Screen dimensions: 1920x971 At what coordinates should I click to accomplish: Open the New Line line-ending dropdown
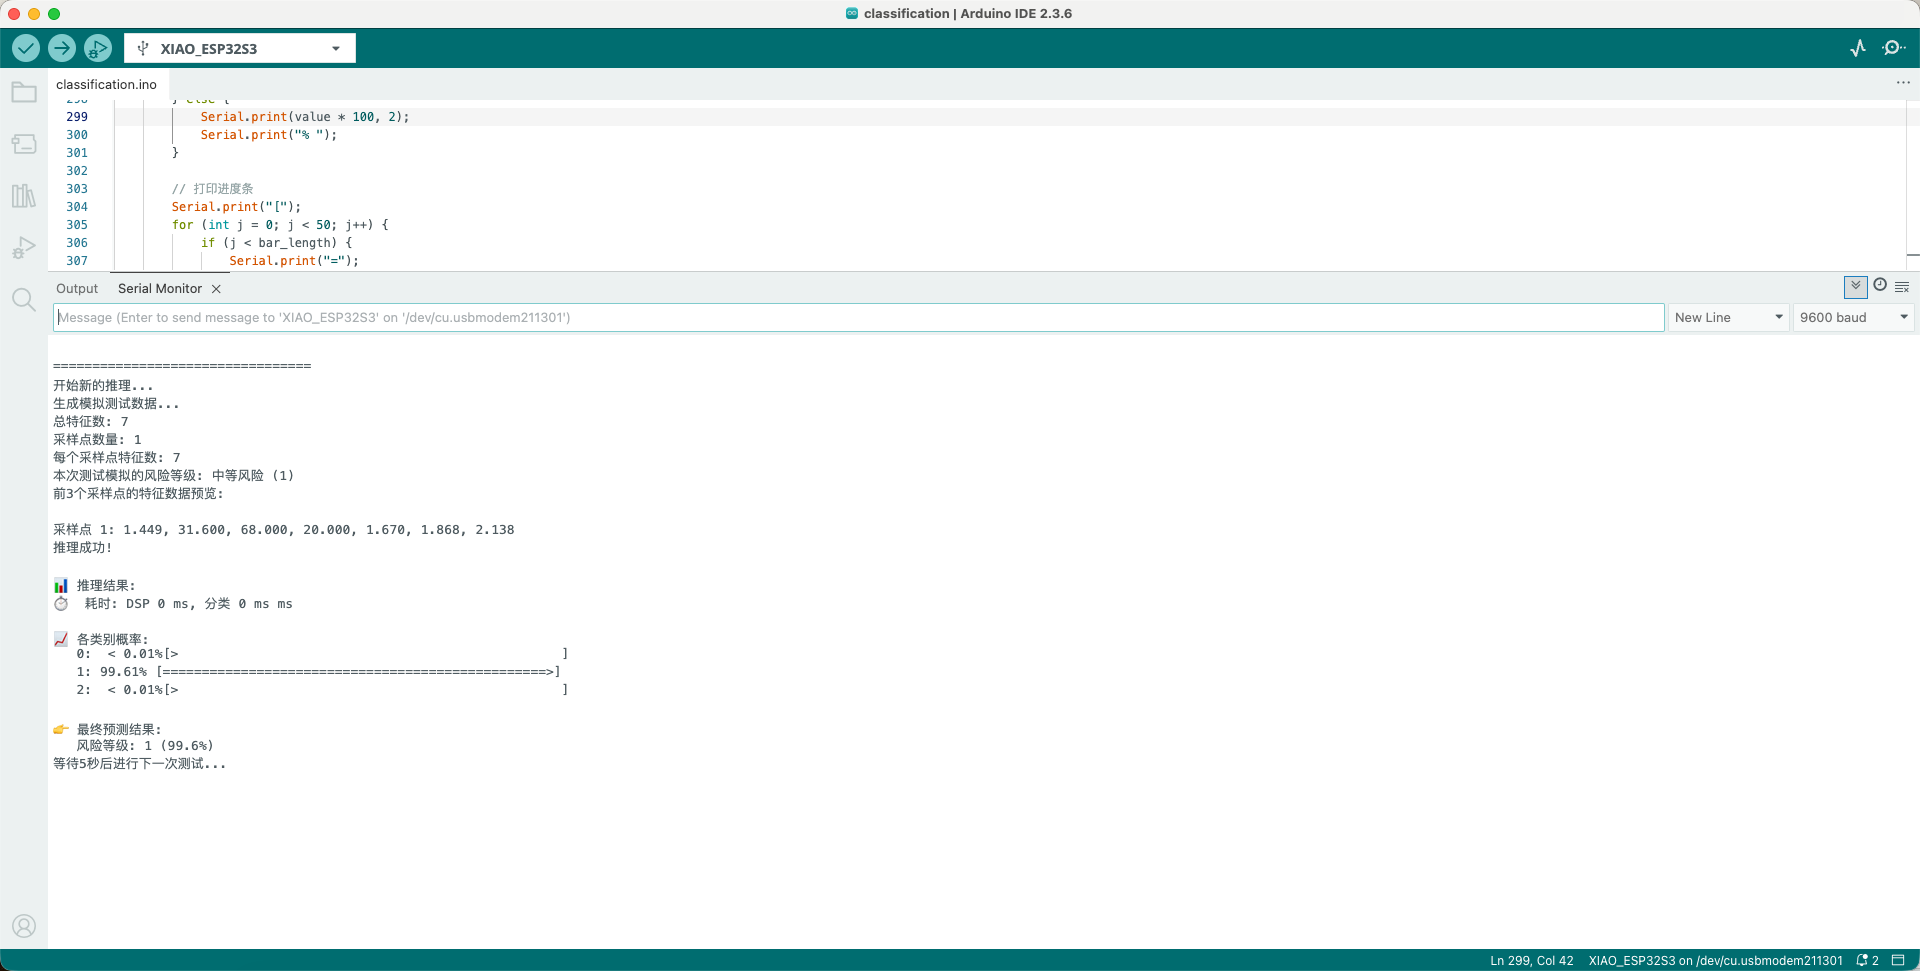point(1728,318)
